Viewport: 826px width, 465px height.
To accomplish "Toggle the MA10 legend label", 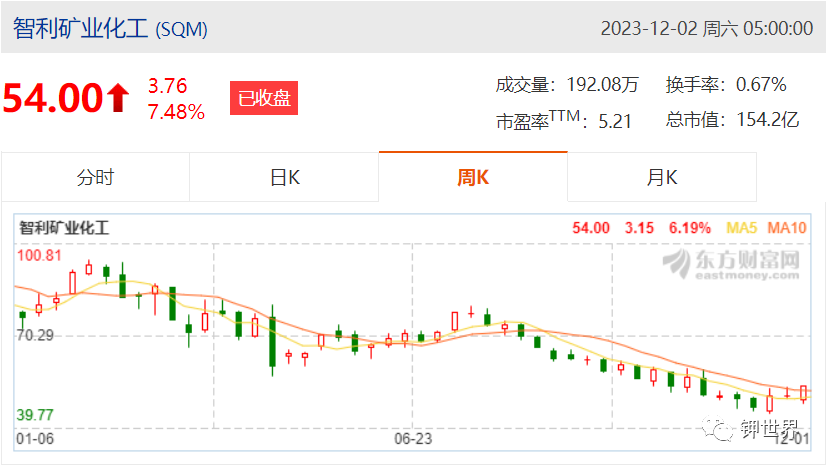I will pos(786,228).
